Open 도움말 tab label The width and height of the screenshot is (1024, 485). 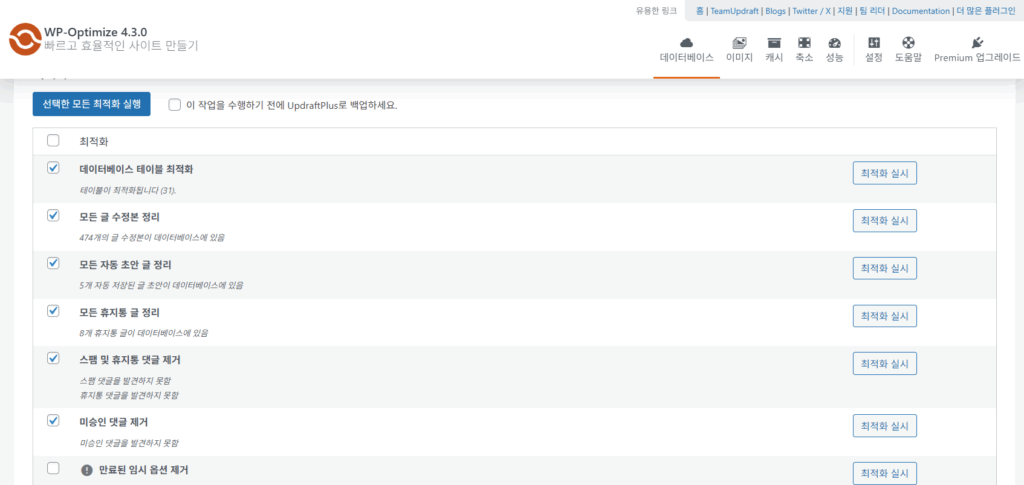pyautogui.click(x=908, y=57)
